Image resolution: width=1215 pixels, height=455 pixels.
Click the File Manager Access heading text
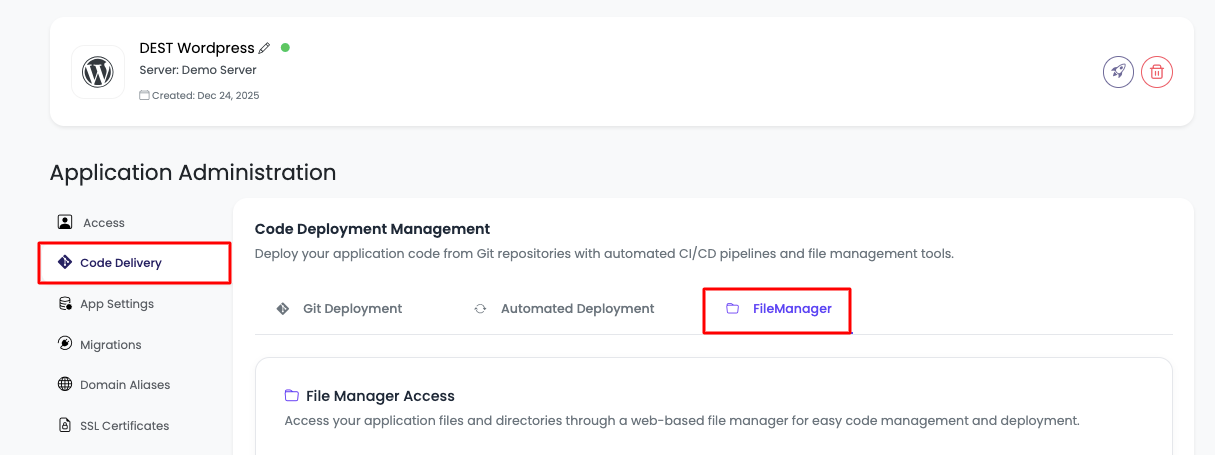coord(380,396)
